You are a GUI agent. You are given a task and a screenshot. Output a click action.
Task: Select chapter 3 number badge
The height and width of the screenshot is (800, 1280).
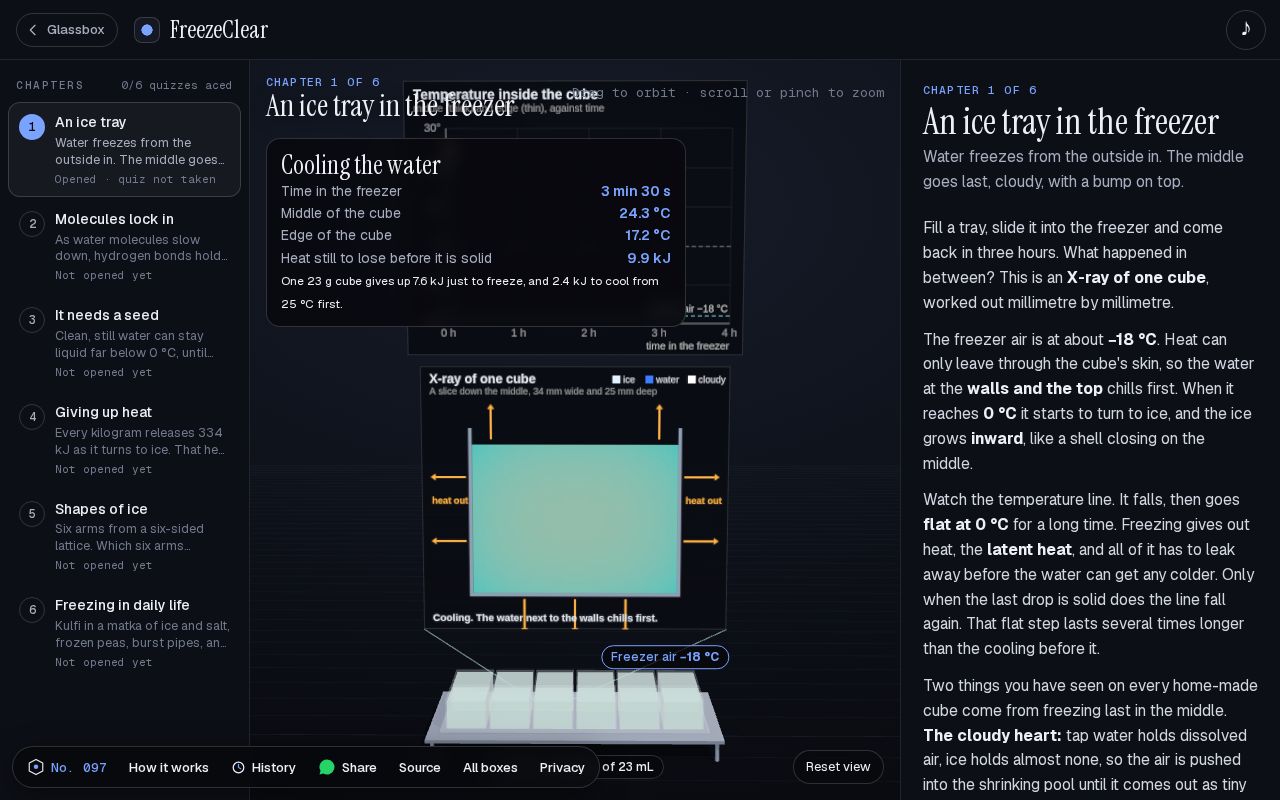[x=32, y=320]
